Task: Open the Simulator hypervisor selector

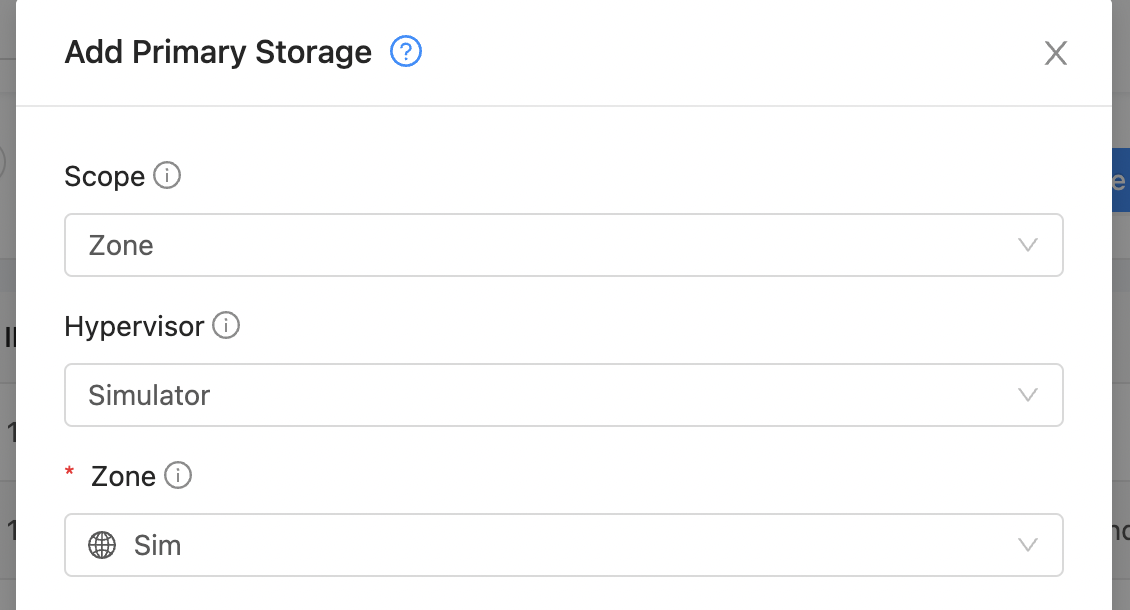Action: [x=564, y=395]
